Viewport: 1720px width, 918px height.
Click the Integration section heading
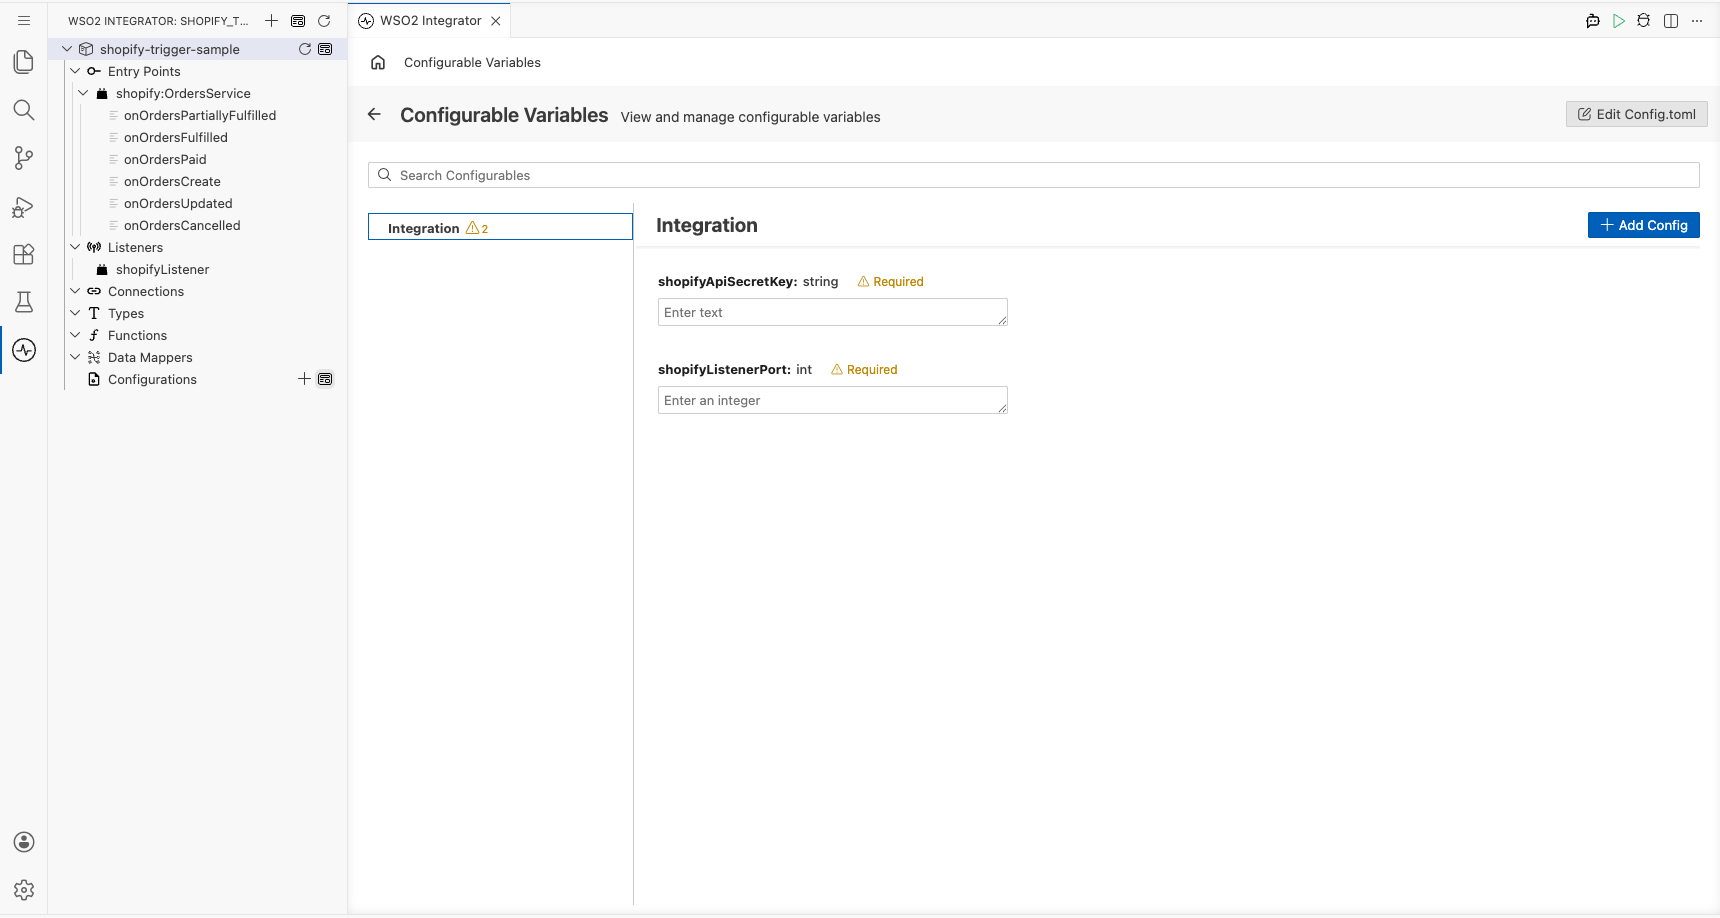click(x=706, y=225)
